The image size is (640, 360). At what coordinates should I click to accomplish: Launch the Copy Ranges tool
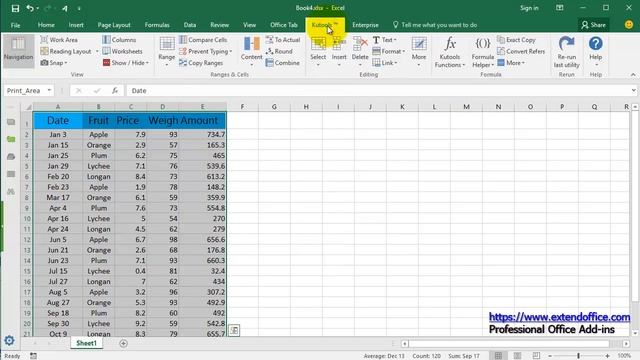[x=201, y=63]
